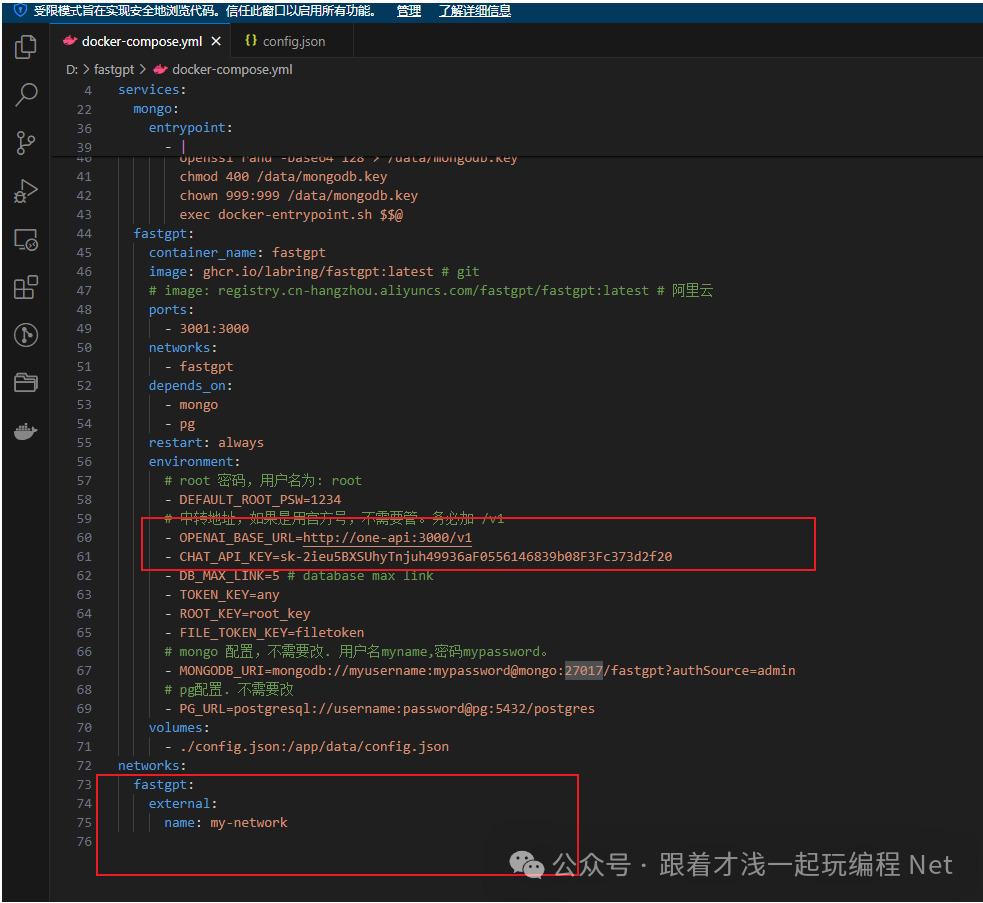Viewport: 983px width, 903px height.
Task: Click the highlighted 27017 port in MONGODB_URI
Action: 584,670
